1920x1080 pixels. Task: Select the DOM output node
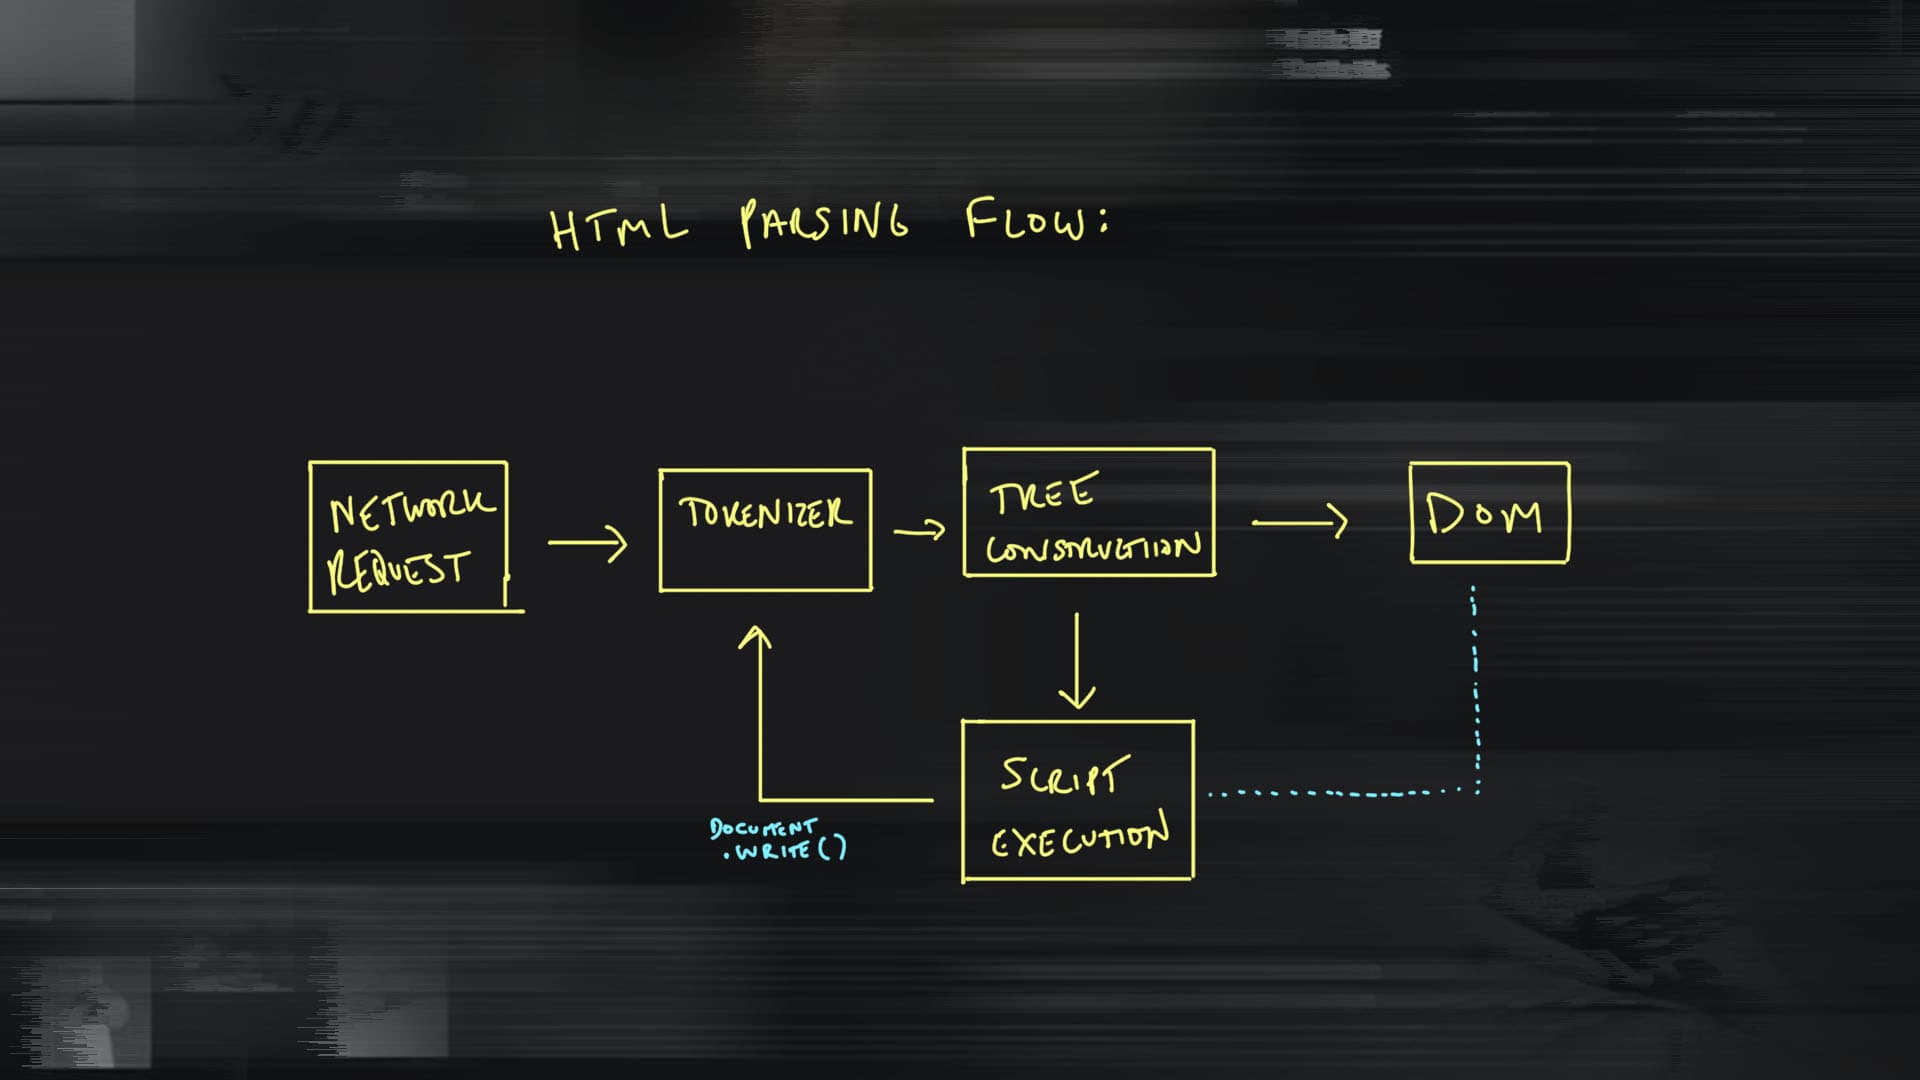point(1484,514)
